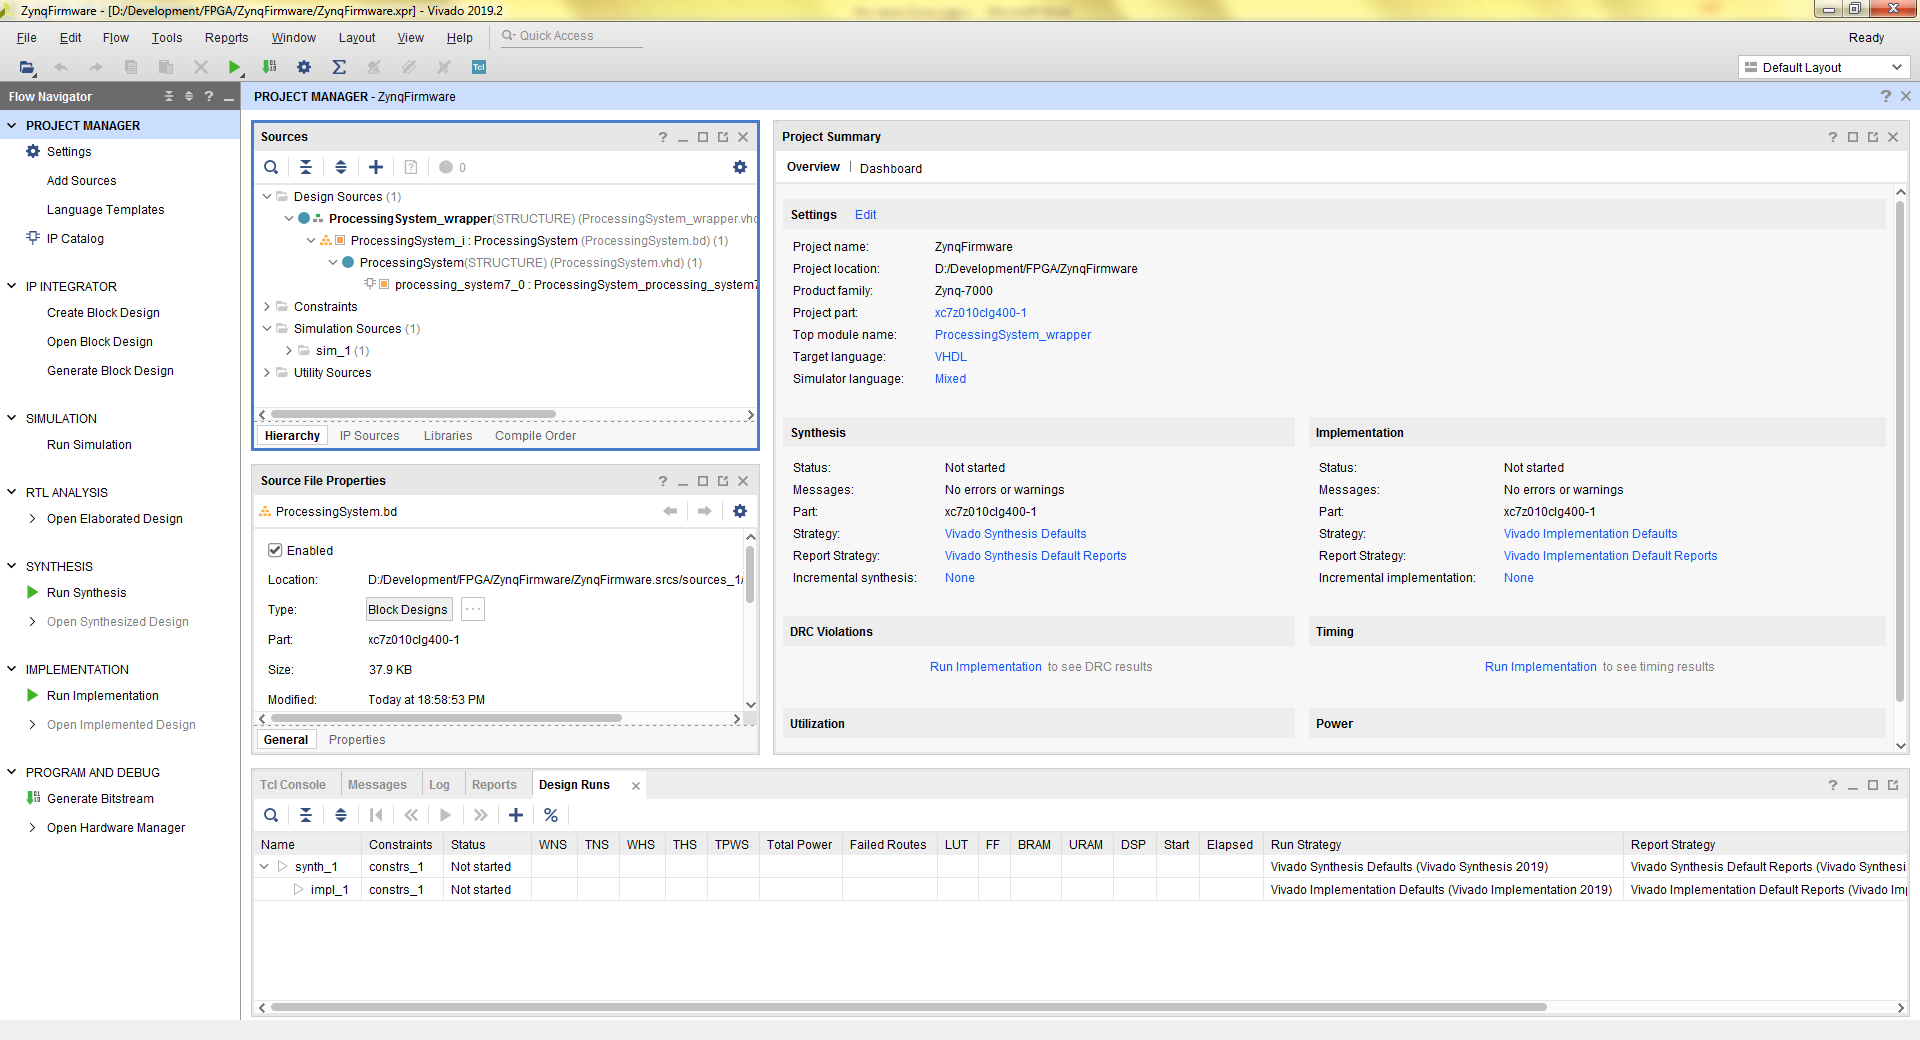The width and height of the screenshot is (1920, 1040).
Task: Toggle percentage display in Design Runs
Action: point(551,815)
